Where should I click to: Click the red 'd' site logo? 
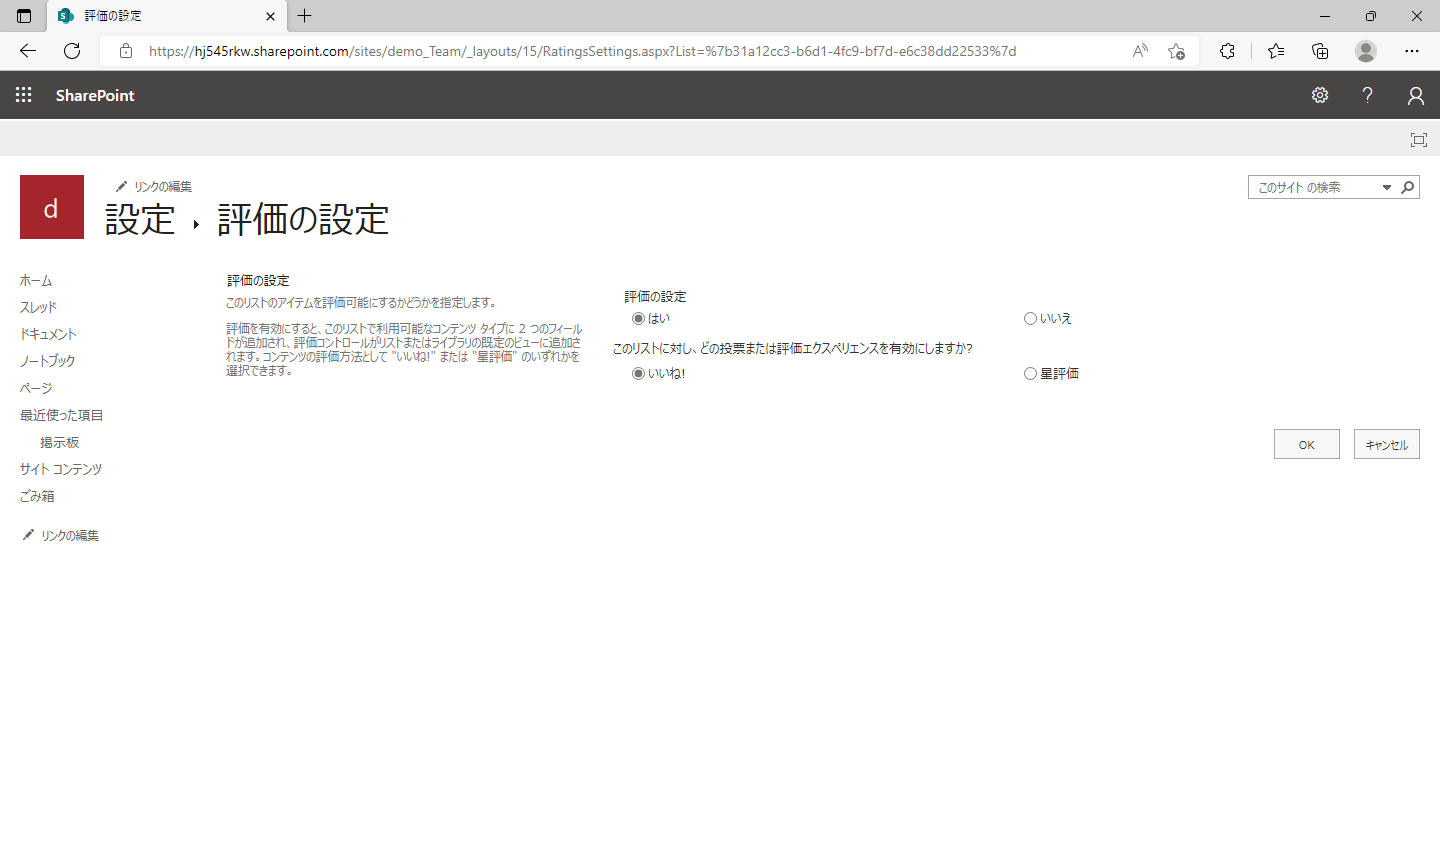point(52,207)
